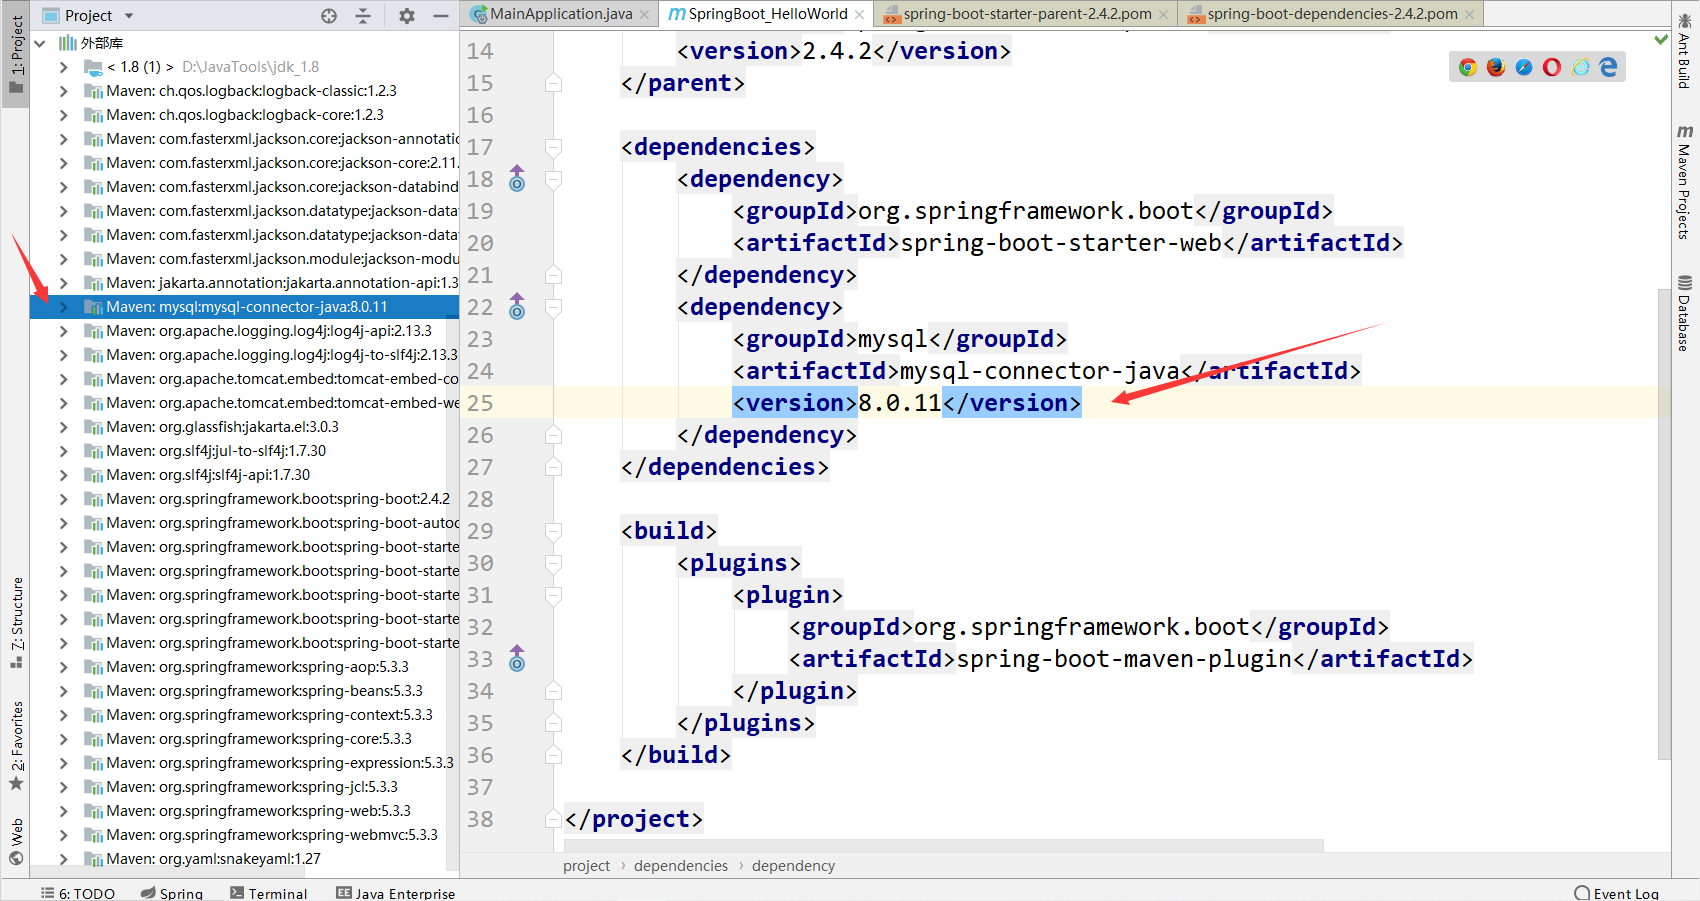
Task: Open Project panel settings gear
Action: click(406, 16)
